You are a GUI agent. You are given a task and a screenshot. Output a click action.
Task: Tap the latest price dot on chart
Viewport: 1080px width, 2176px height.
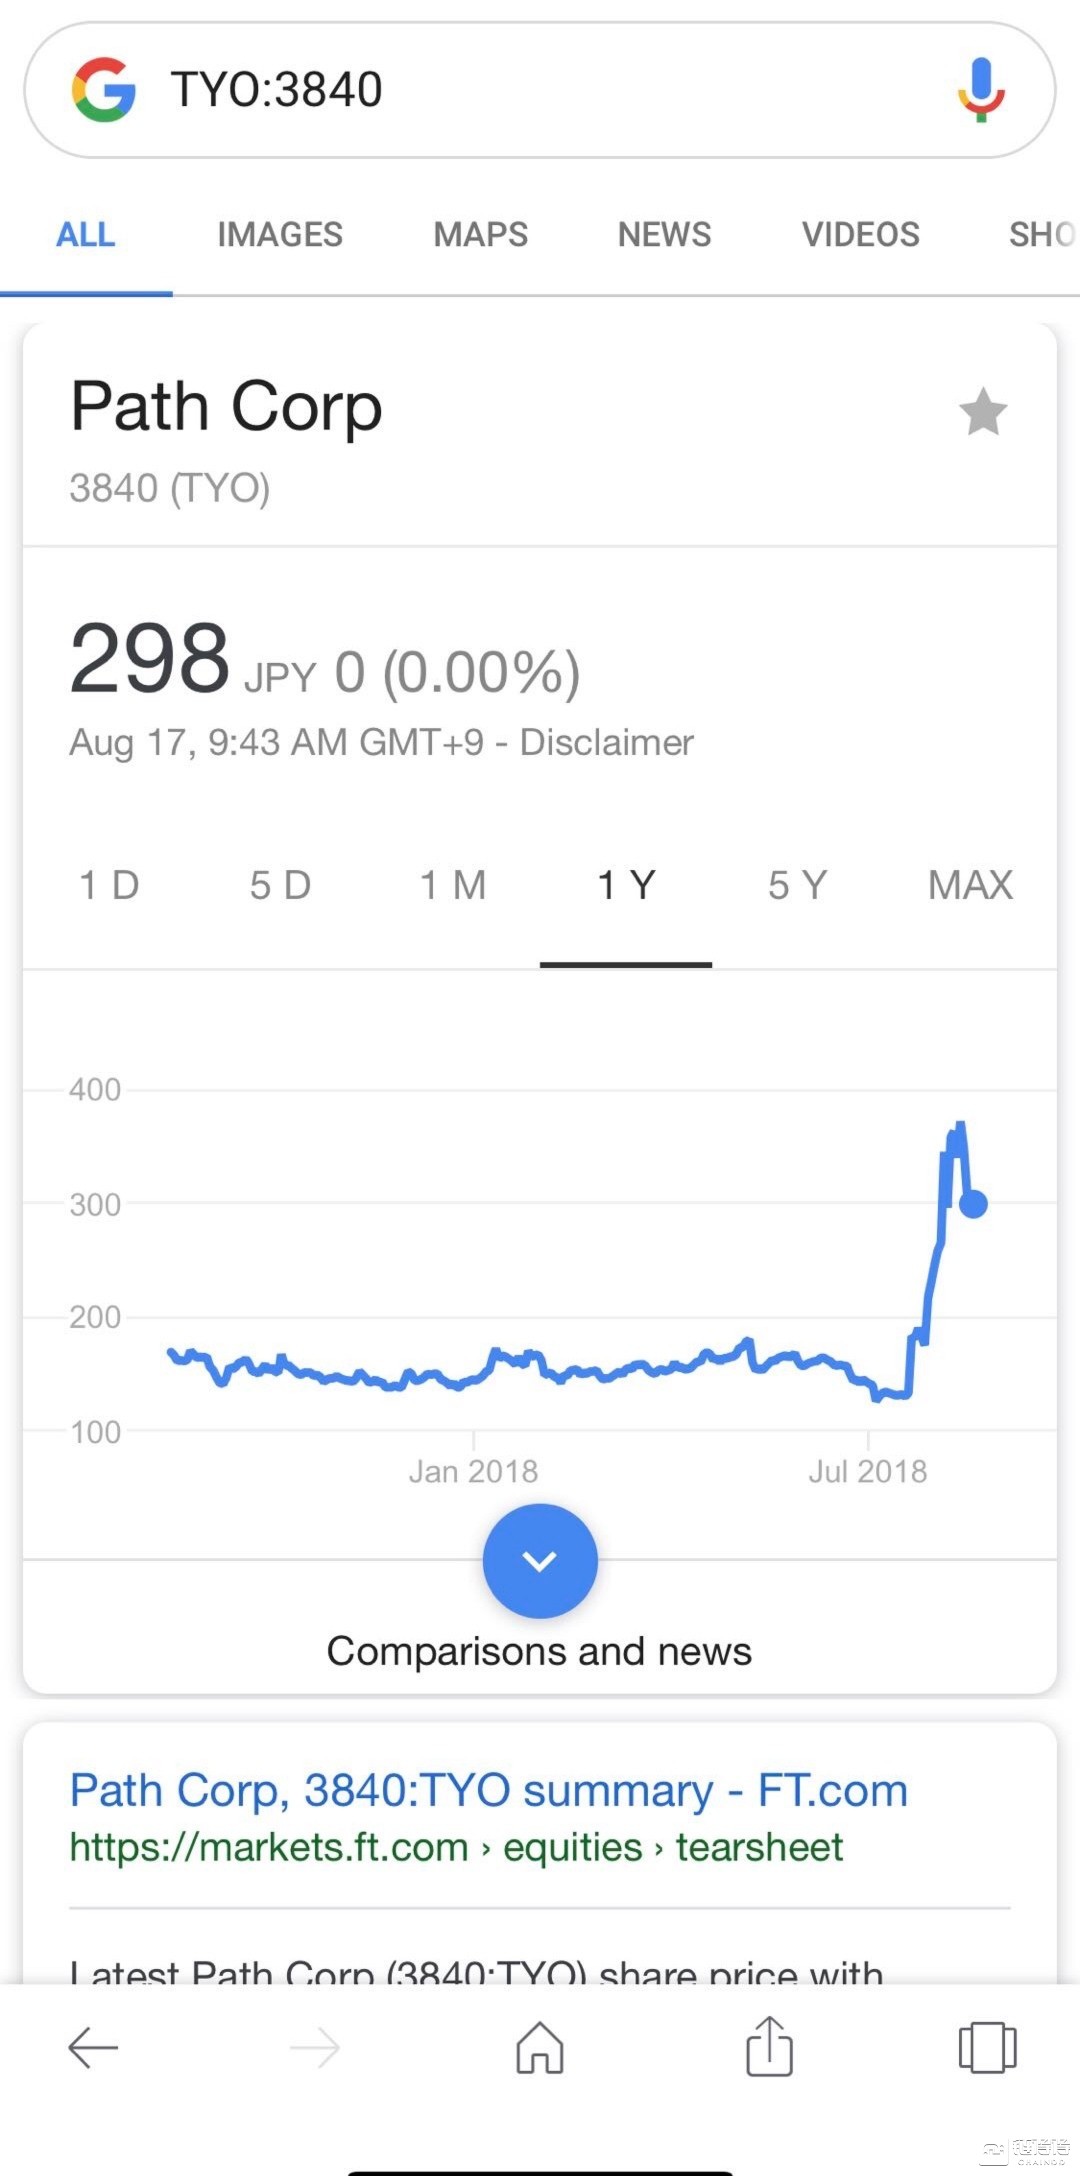[x=973, y=1204]
